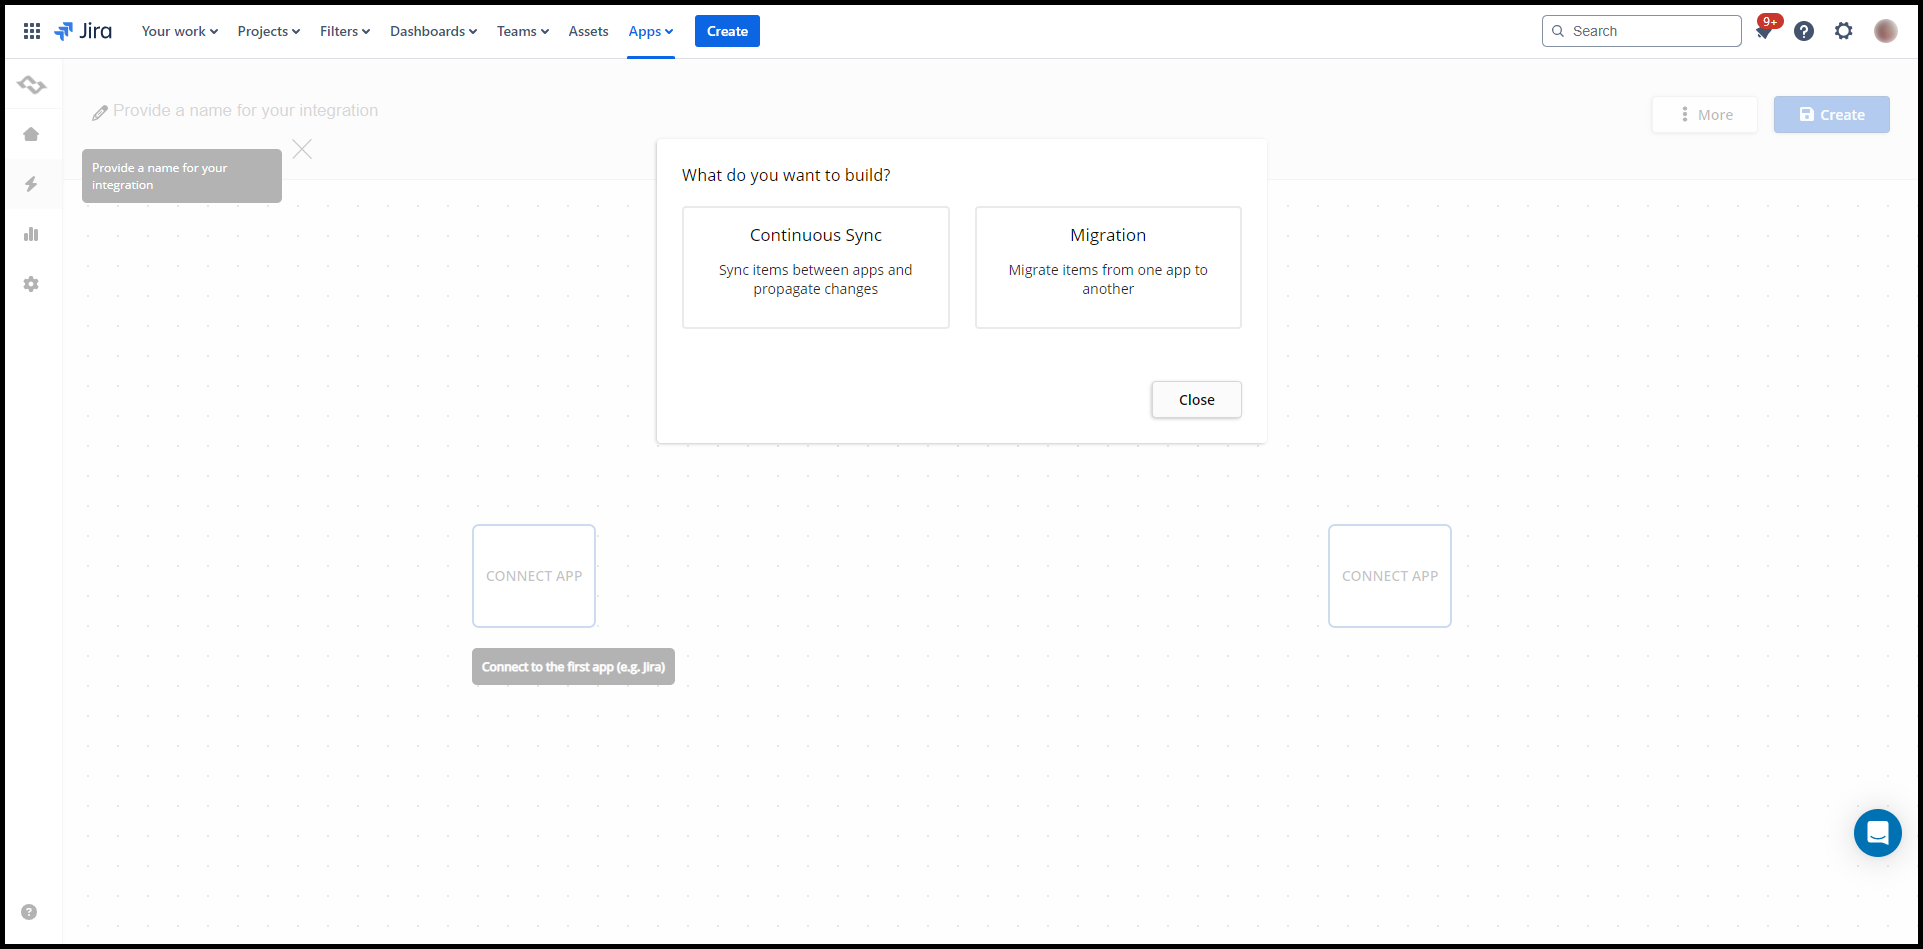This screenshot has height=949, width=1923.
Task: Open the Jira app switcher grid
Action: [x=32, y=31]
